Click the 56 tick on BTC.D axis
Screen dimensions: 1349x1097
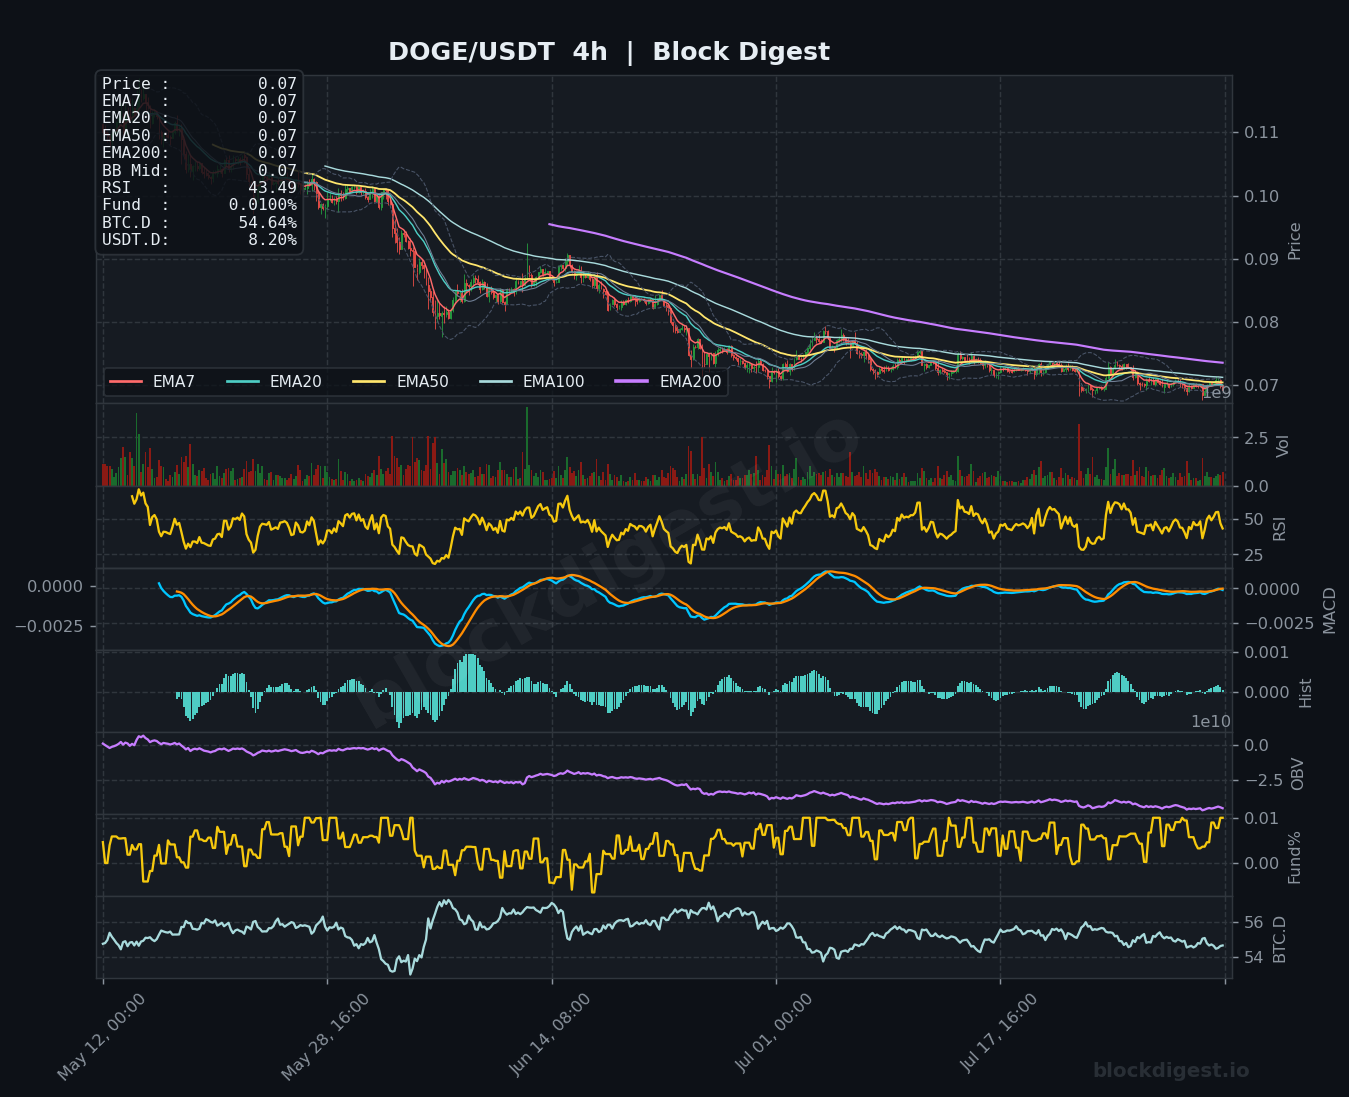pos(1254,922)
